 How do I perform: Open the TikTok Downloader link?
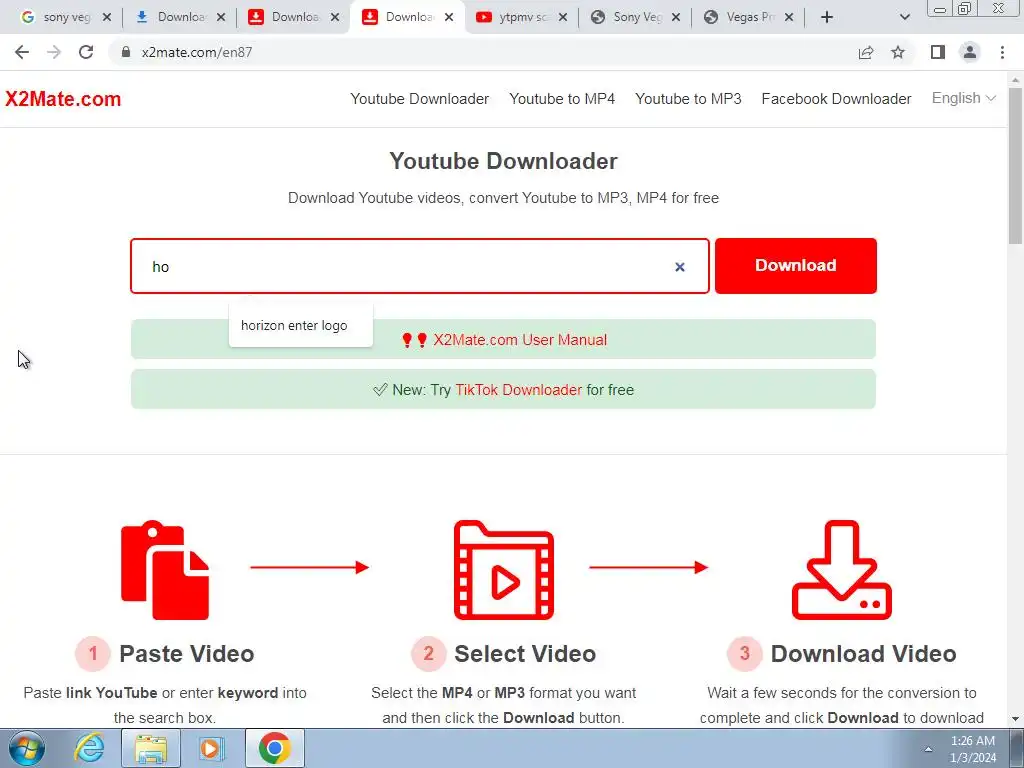click(x=519, y=390)
